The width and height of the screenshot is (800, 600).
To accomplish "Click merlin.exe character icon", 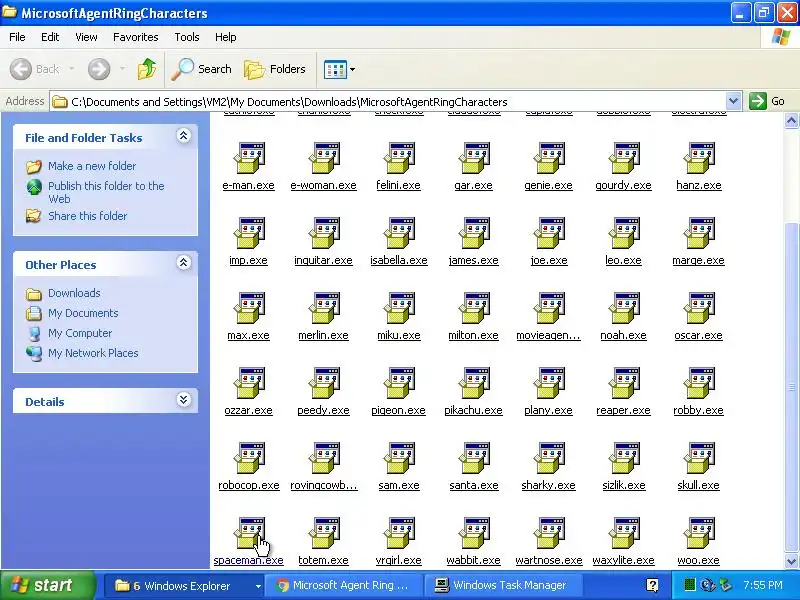I will 324,308.
